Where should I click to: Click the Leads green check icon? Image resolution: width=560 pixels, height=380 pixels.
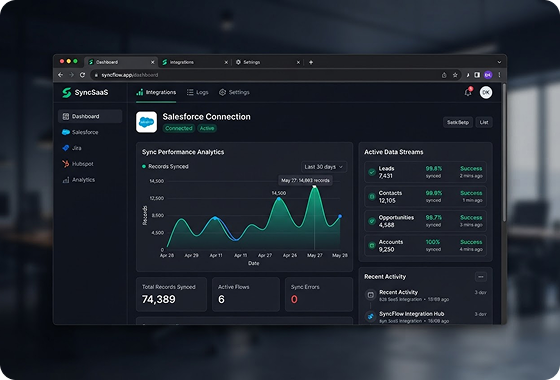(x=372, y=172)
